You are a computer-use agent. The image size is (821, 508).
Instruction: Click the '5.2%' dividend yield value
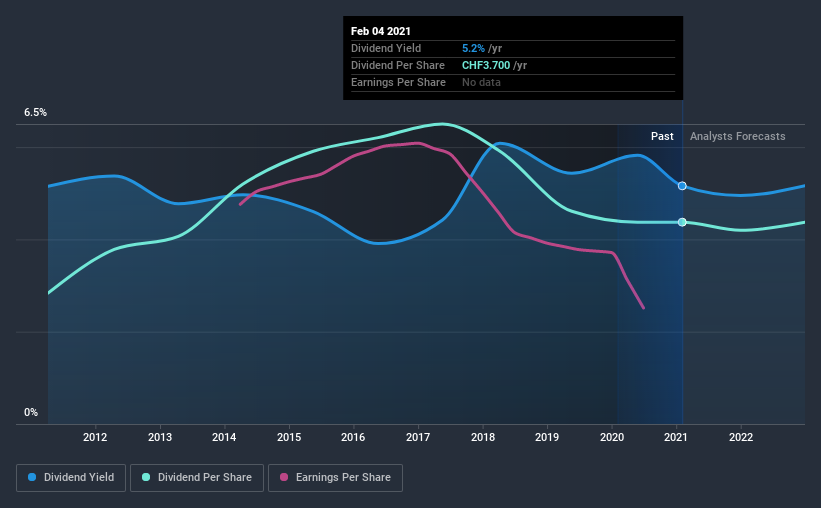pos(473,48)
